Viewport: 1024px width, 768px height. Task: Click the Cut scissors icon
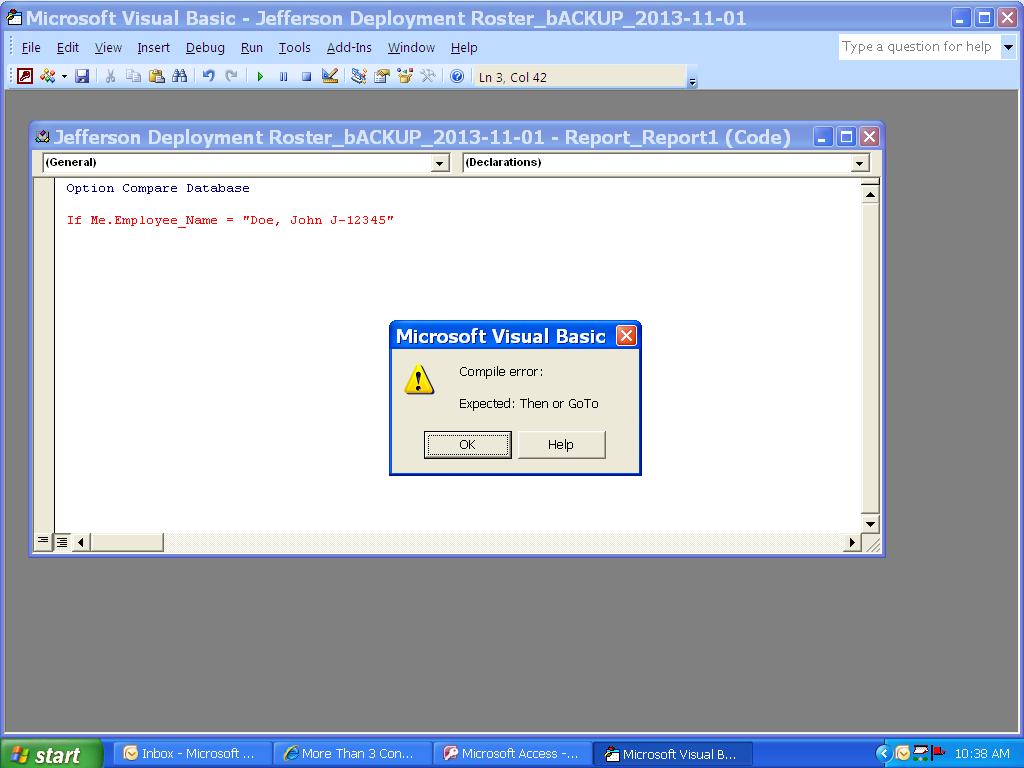click(110, 76)
